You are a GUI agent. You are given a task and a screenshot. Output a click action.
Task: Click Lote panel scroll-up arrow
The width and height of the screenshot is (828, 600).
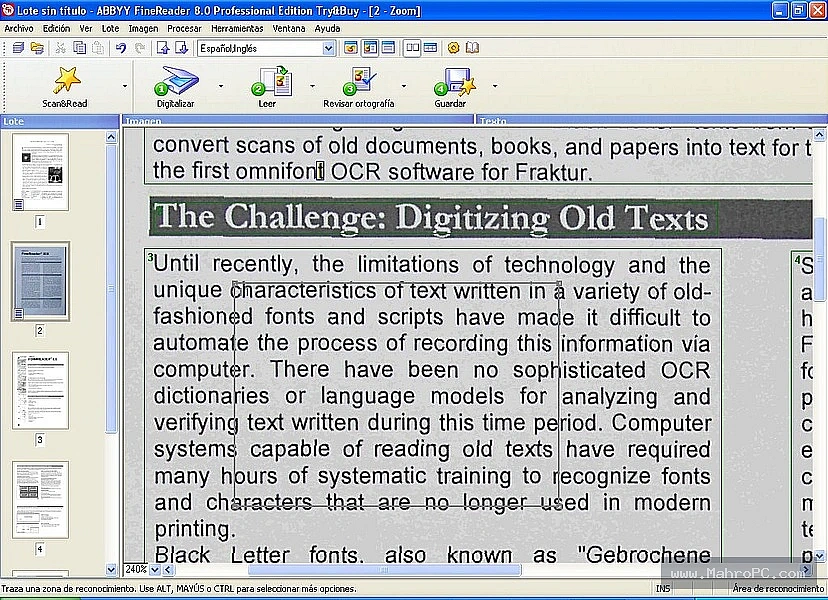click(x=111, y=137)
